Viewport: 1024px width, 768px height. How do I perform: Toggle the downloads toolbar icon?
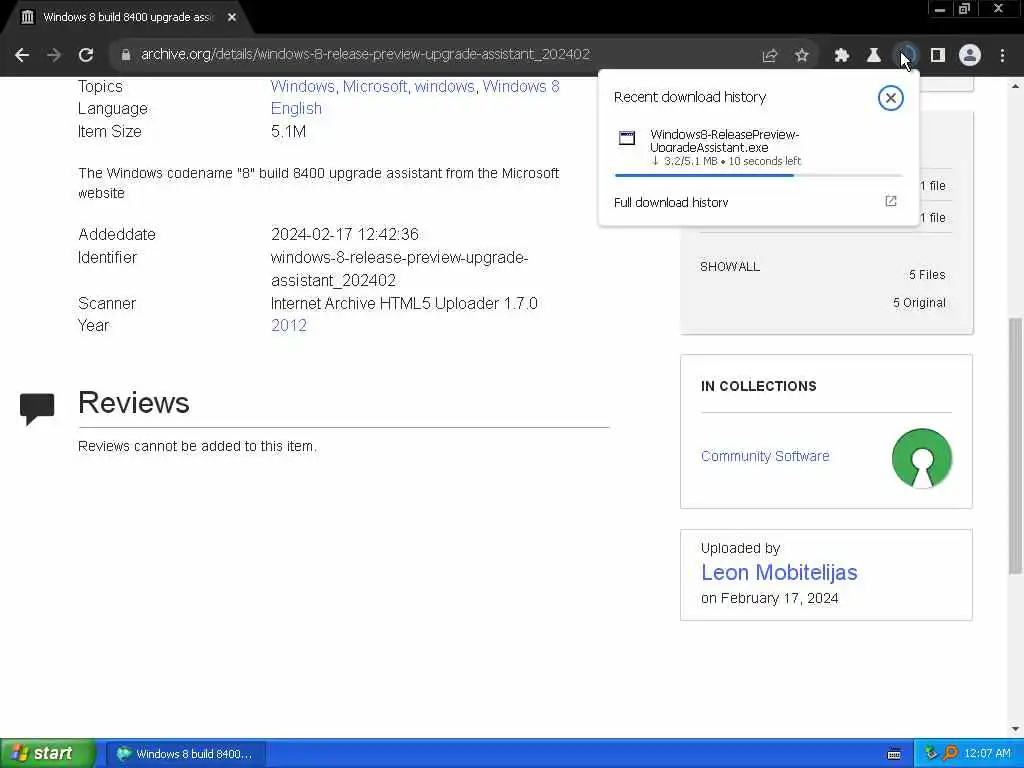(906, 56)
